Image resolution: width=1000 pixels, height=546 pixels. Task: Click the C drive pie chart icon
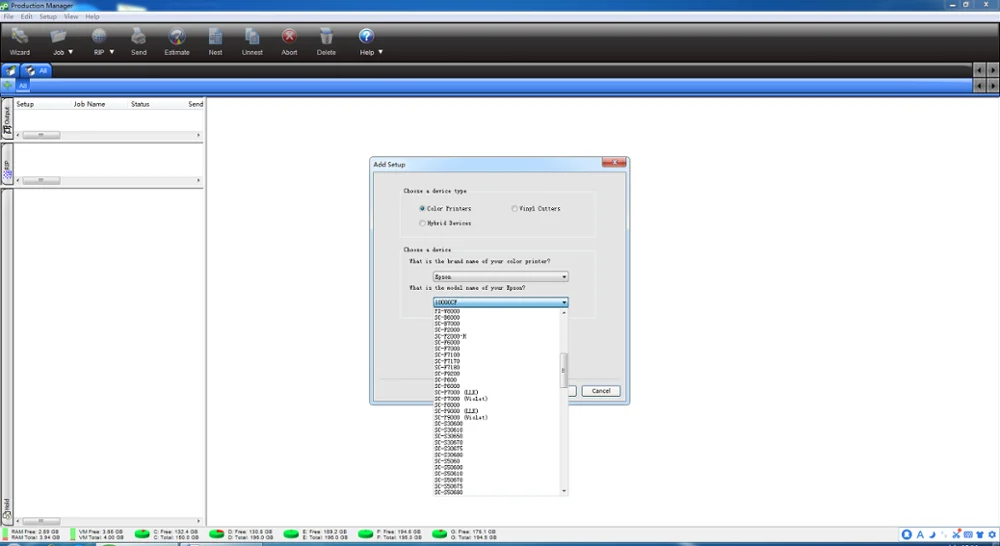(x=142, y=534)
